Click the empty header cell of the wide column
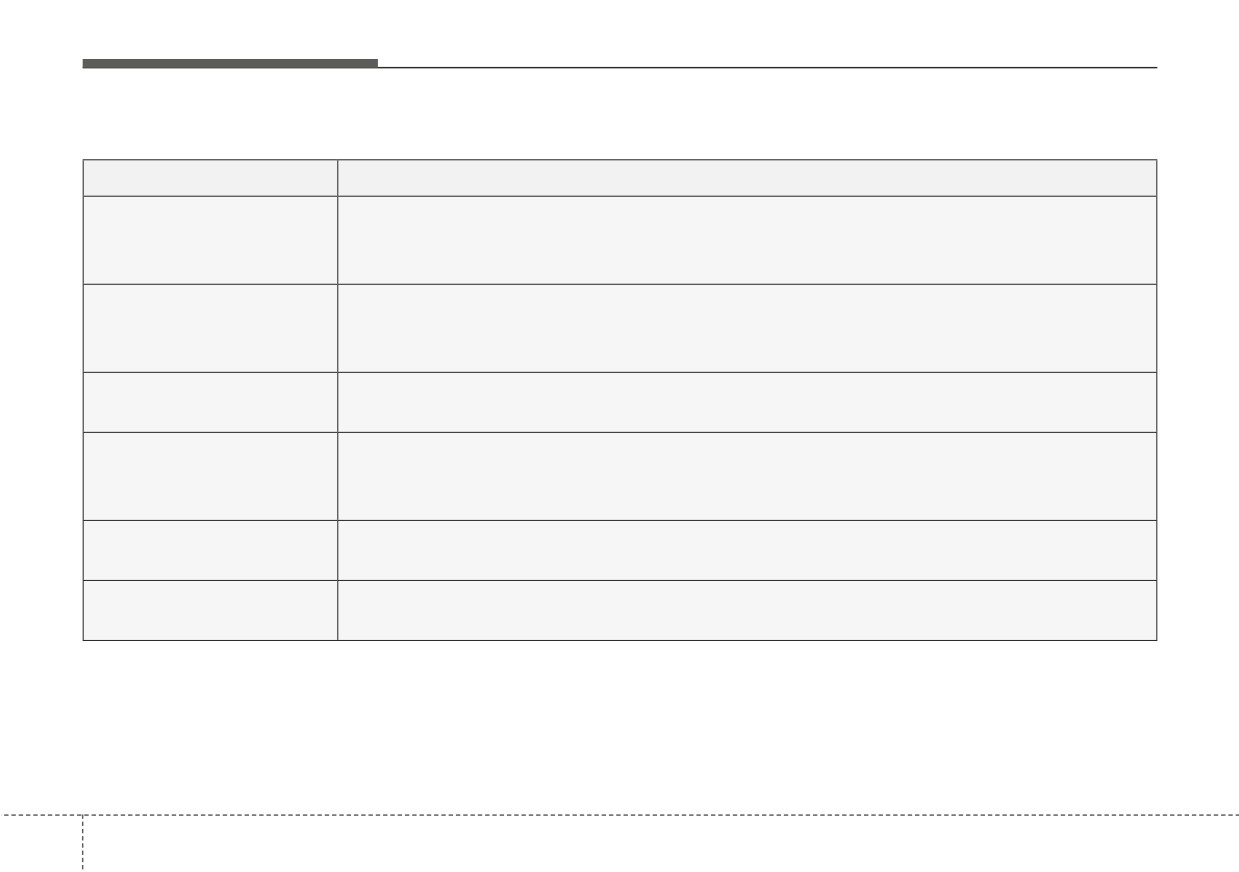1239x872 pixels. tap(747, 178)
